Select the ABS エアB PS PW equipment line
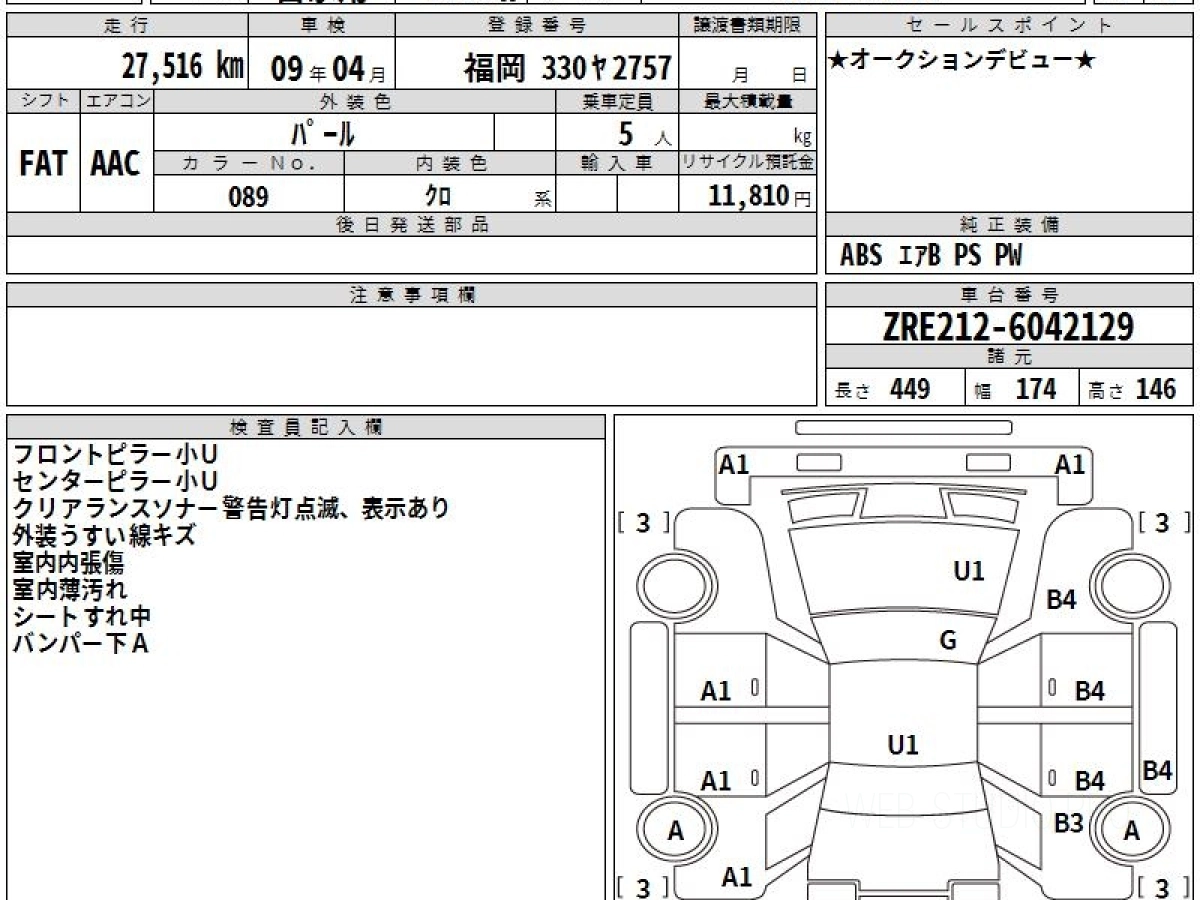 (930, 256)
